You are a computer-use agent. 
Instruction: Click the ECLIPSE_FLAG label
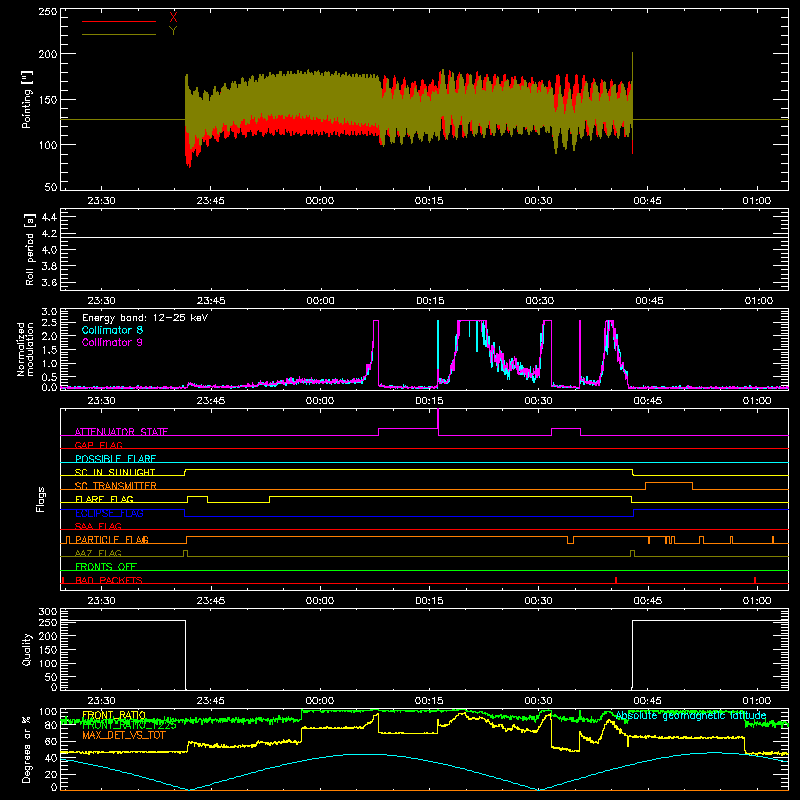(109, 513)
